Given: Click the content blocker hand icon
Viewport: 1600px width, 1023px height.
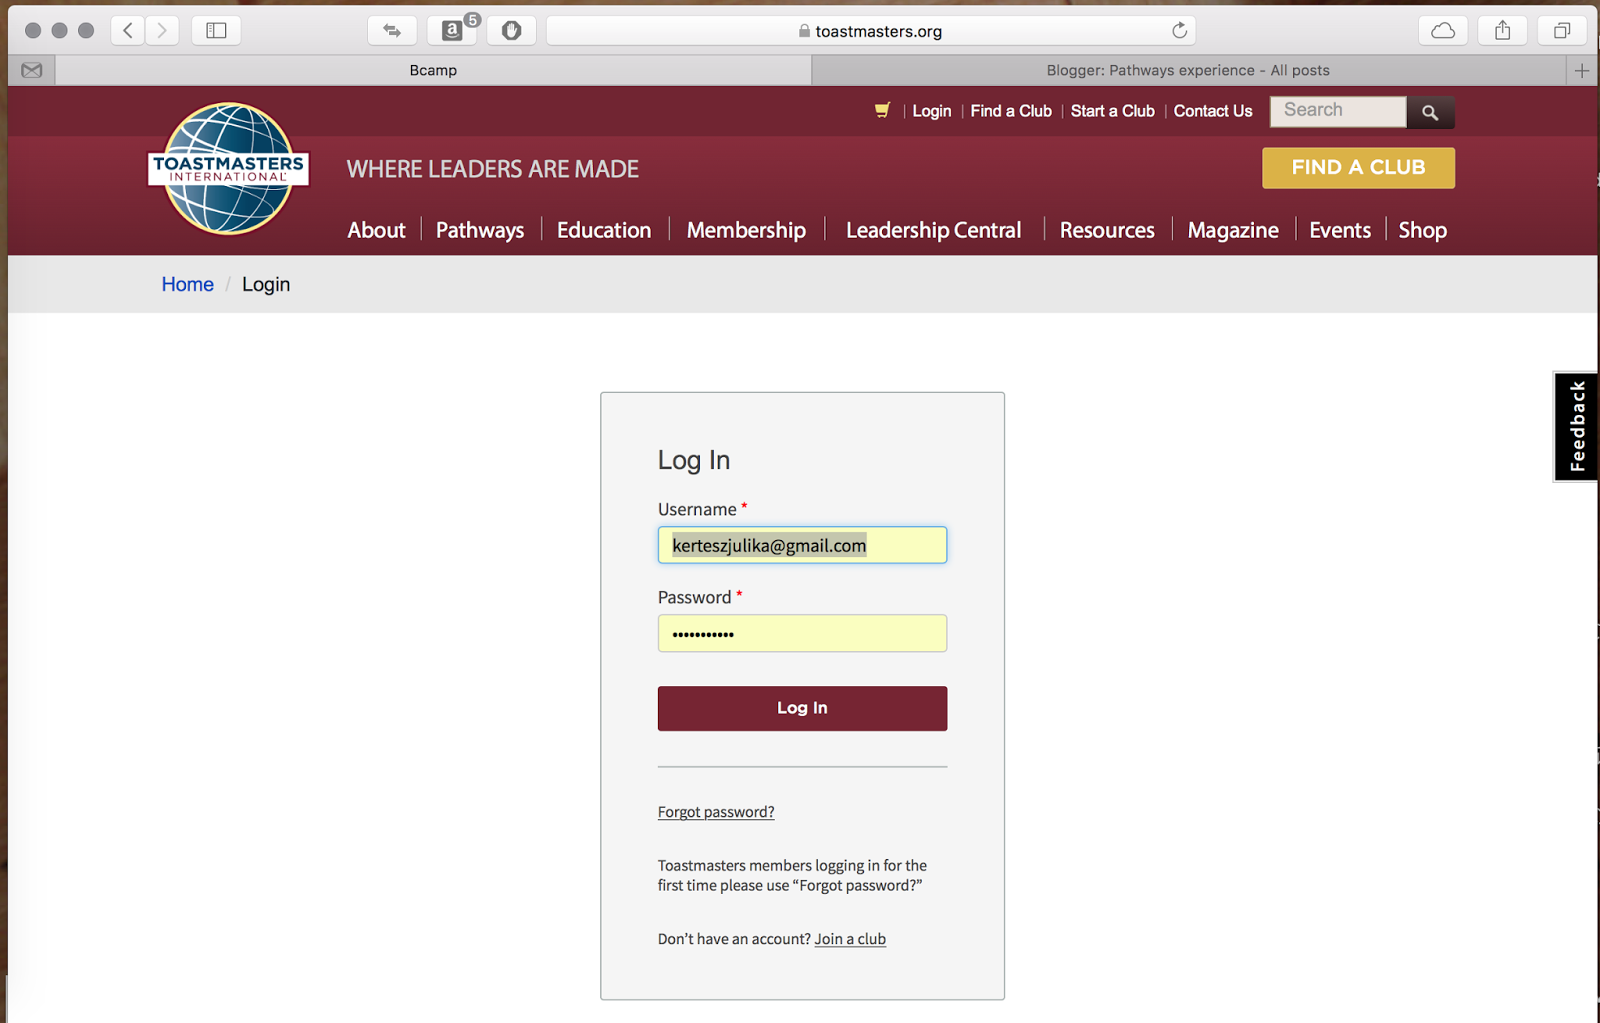Looking at the screenshot, I should 511,30.
